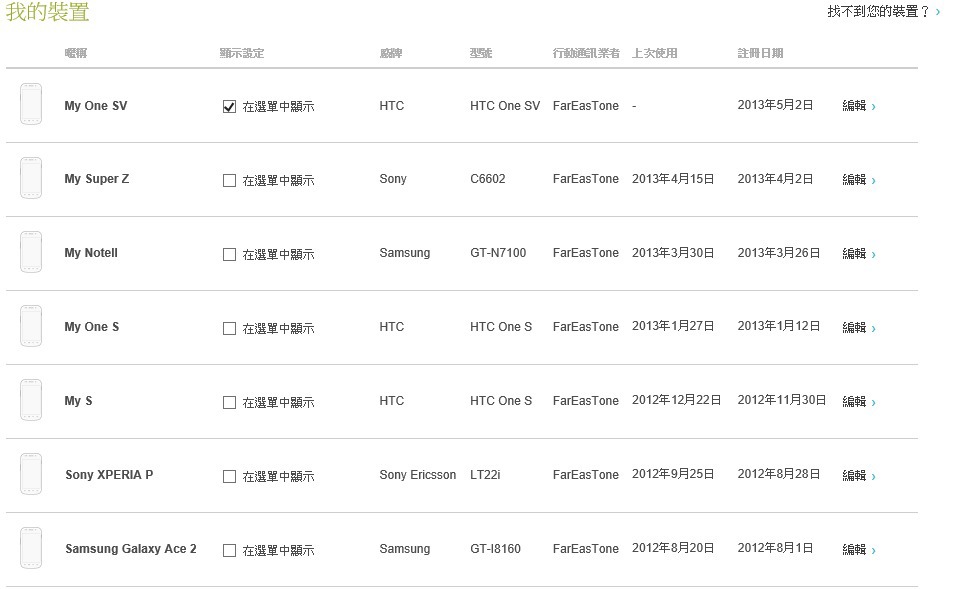Toggle show-in-menu checkbox in My S row
The image size is (954, 589).
(x=229, y=402)
